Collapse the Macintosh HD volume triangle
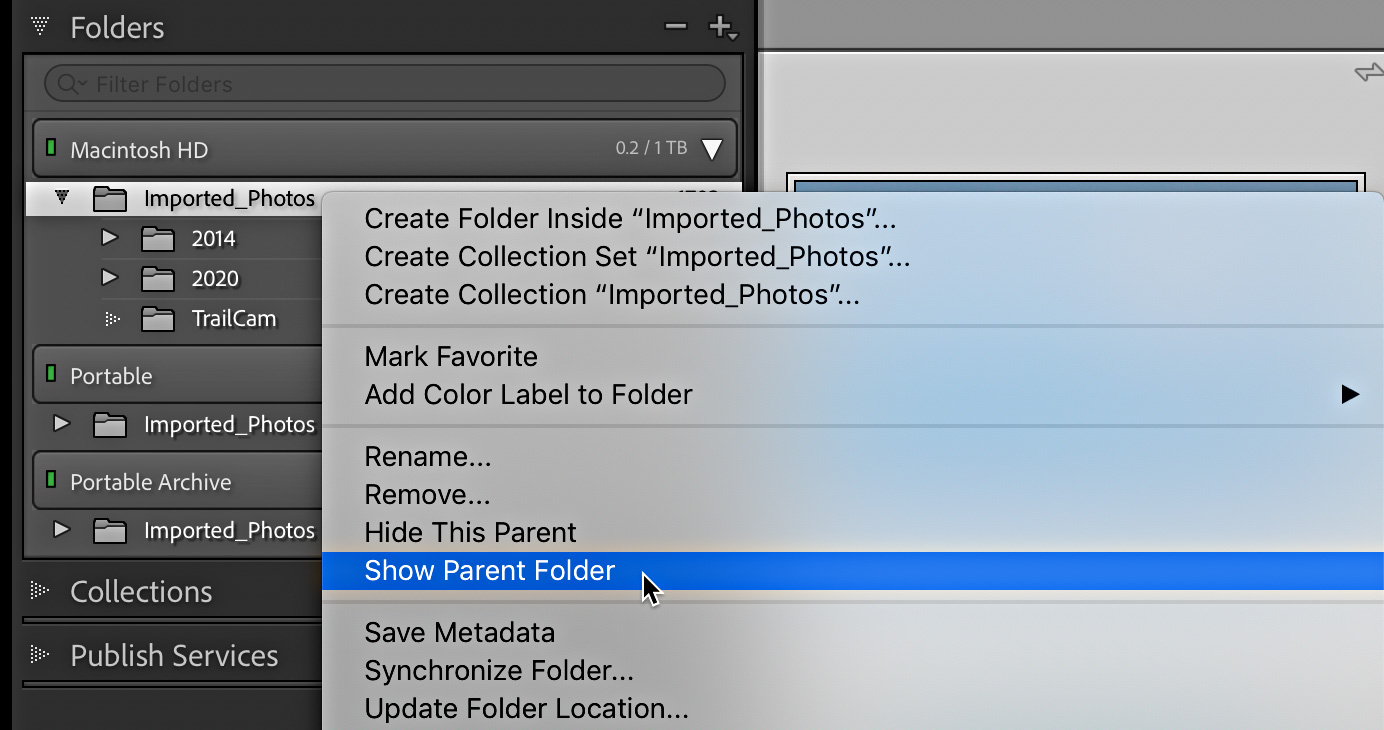Image resolution: width=1384 pixels, height=730 pixels. pos(711,150)
